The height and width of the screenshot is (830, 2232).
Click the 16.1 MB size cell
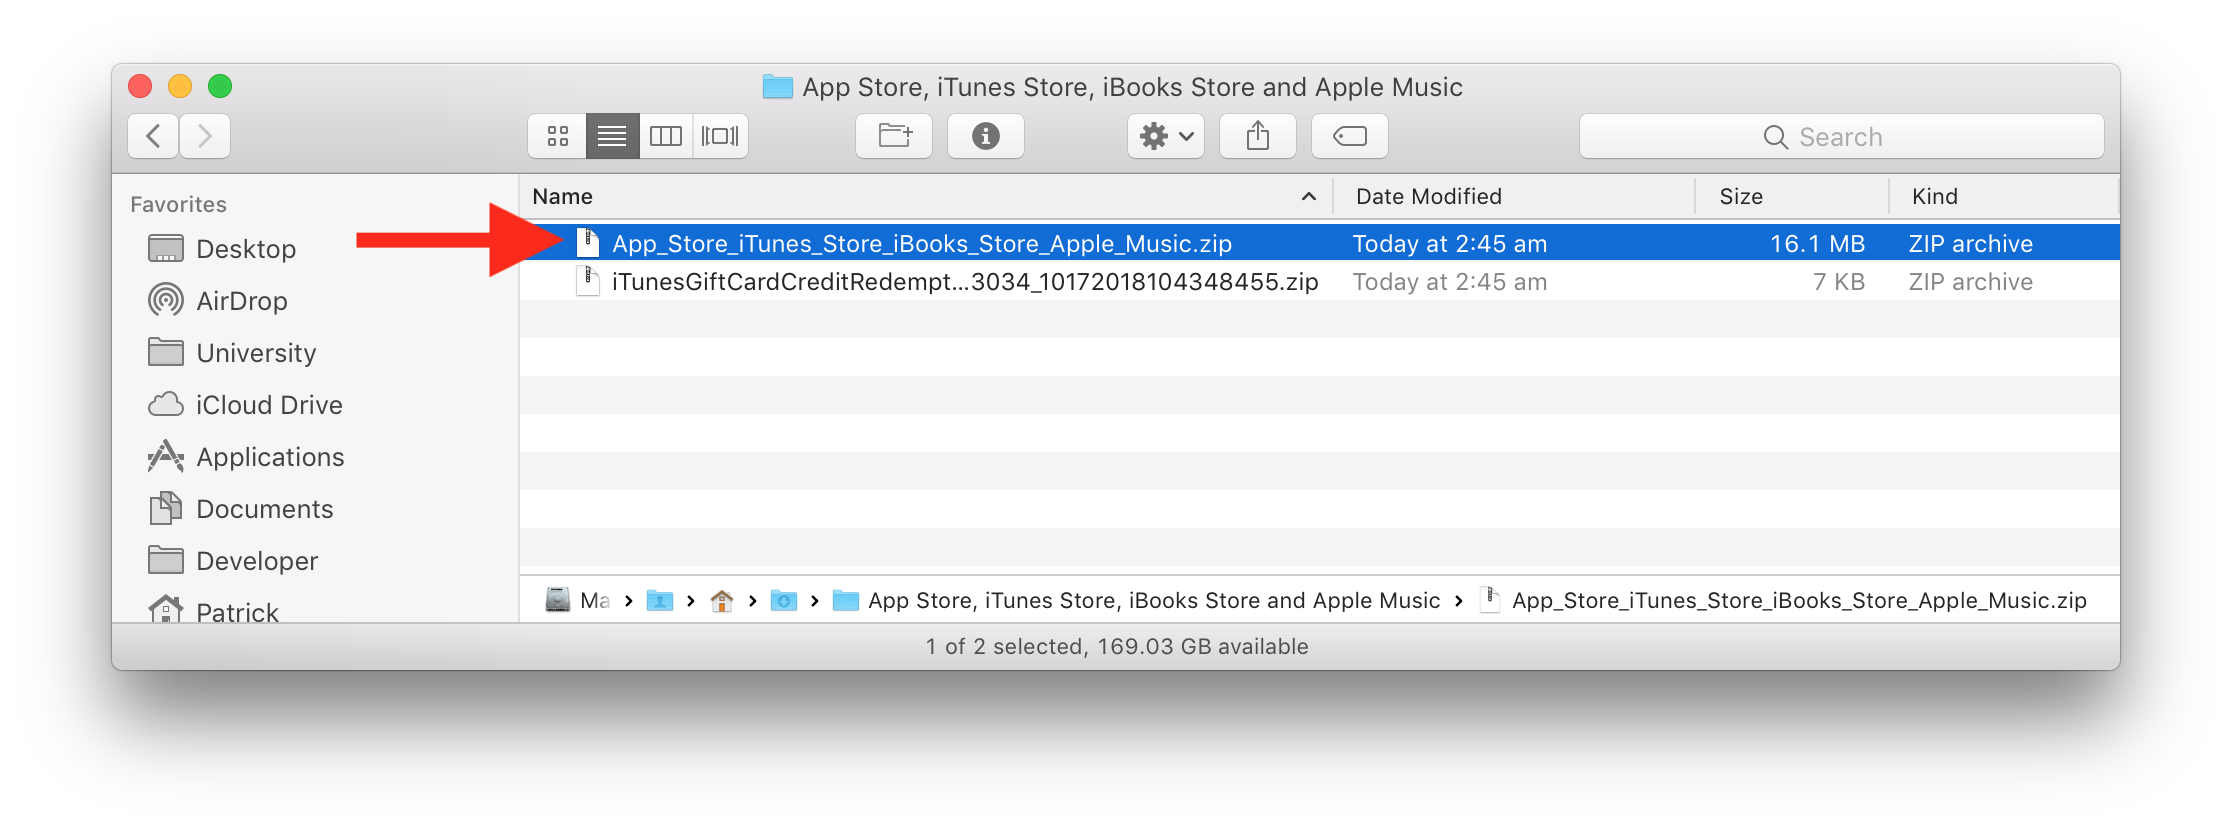pyautogui.click(x=1817, y=244)
